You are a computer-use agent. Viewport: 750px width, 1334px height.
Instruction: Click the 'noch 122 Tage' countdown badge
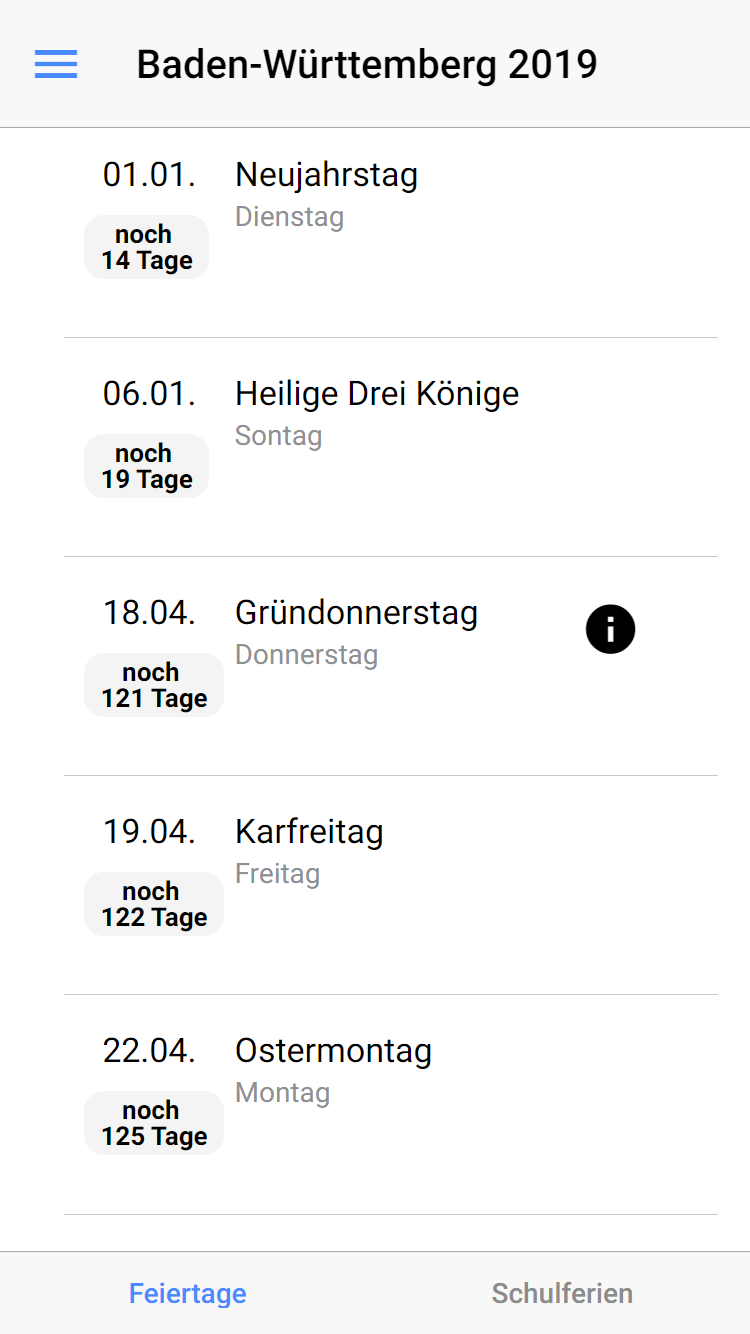[154, 904]
